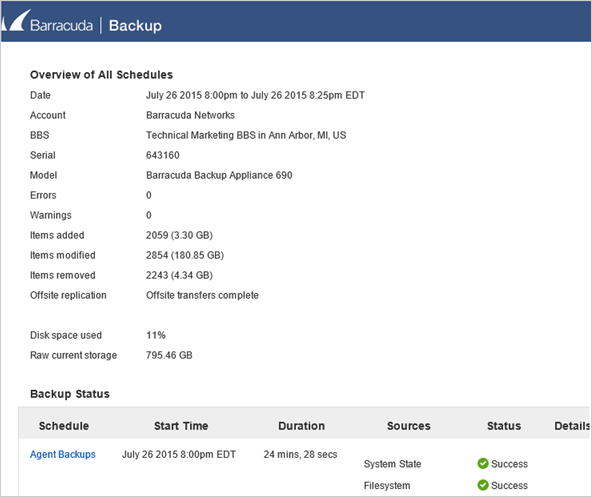Click the Account label
592x497 pixels.
click(x=48, y=115)
